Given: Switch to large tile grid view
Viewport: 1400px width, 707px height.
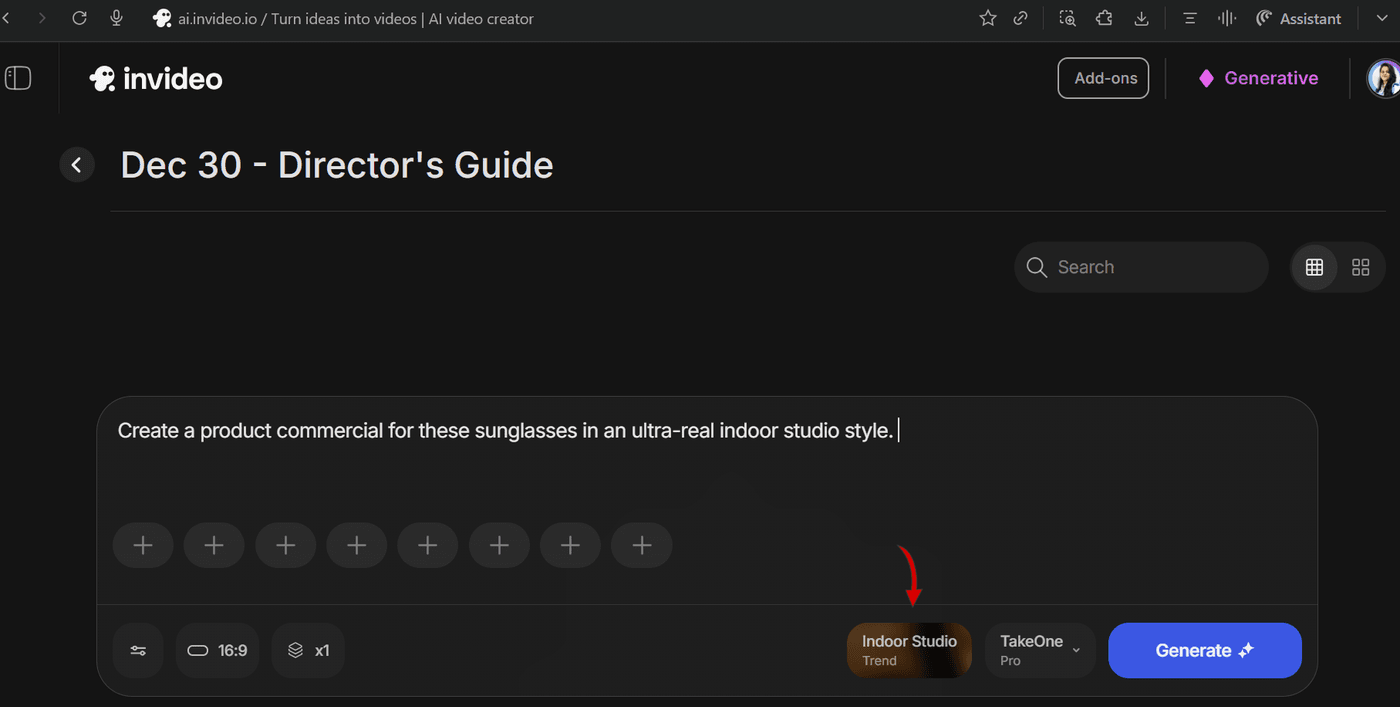Looking at the screenshot, I should coord(1360,267).
